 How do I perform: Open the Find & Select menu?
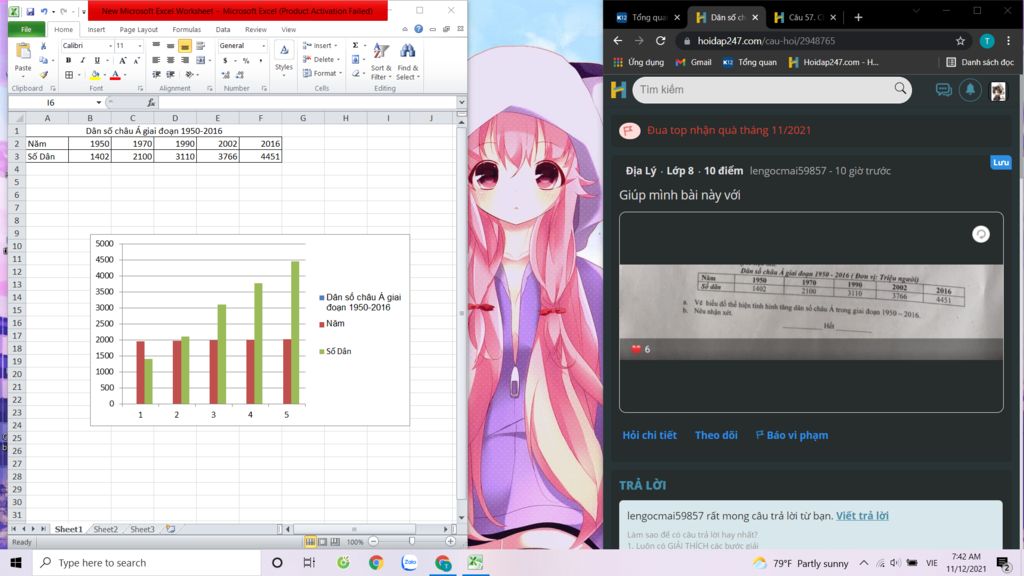[408, 62]
